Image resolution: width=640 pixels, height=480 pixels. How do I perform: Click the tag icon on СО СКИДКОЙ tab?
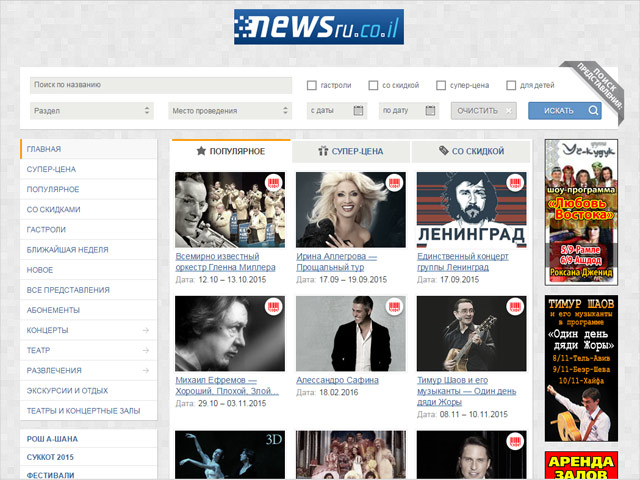(444, 151)
